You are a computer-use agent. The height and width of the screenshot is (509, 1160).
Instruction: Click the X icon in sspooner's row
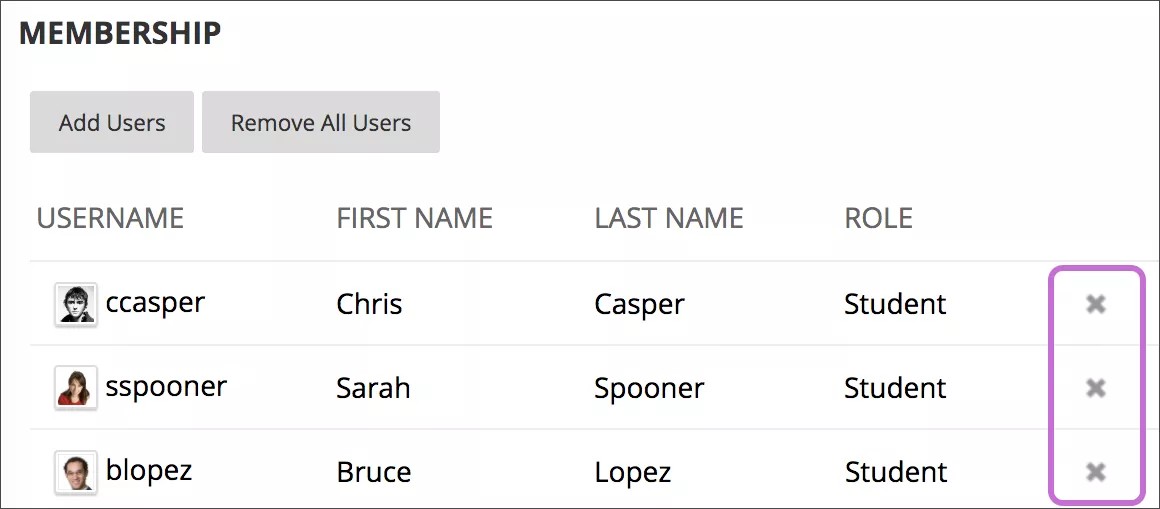1096,388
